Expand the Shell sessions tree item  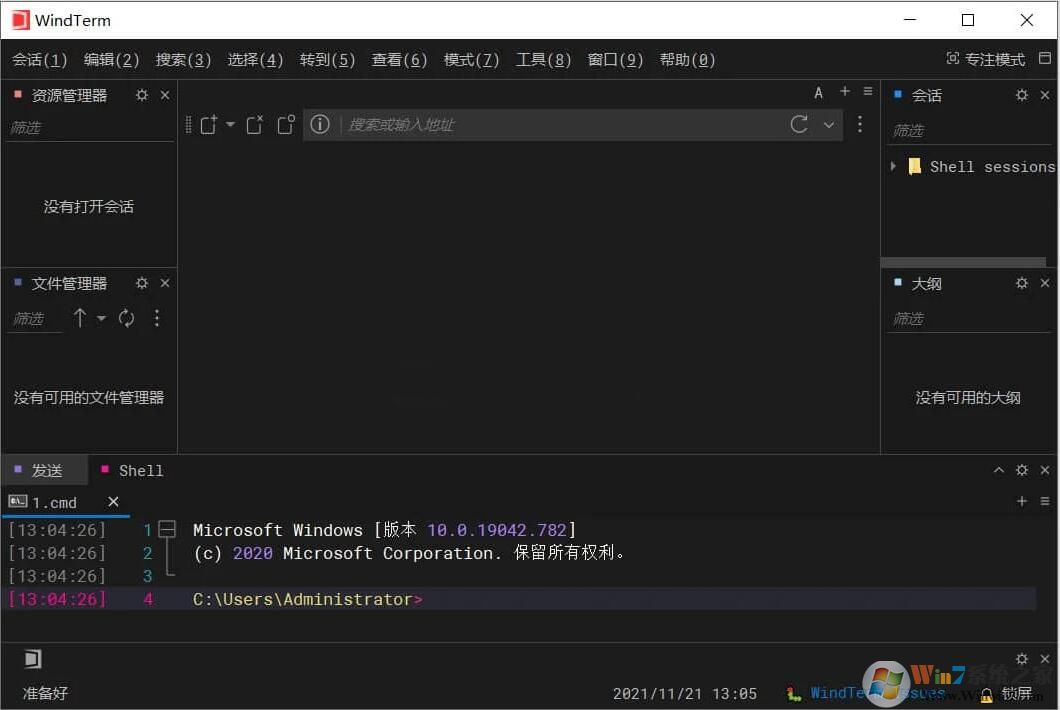pos(893,166)
